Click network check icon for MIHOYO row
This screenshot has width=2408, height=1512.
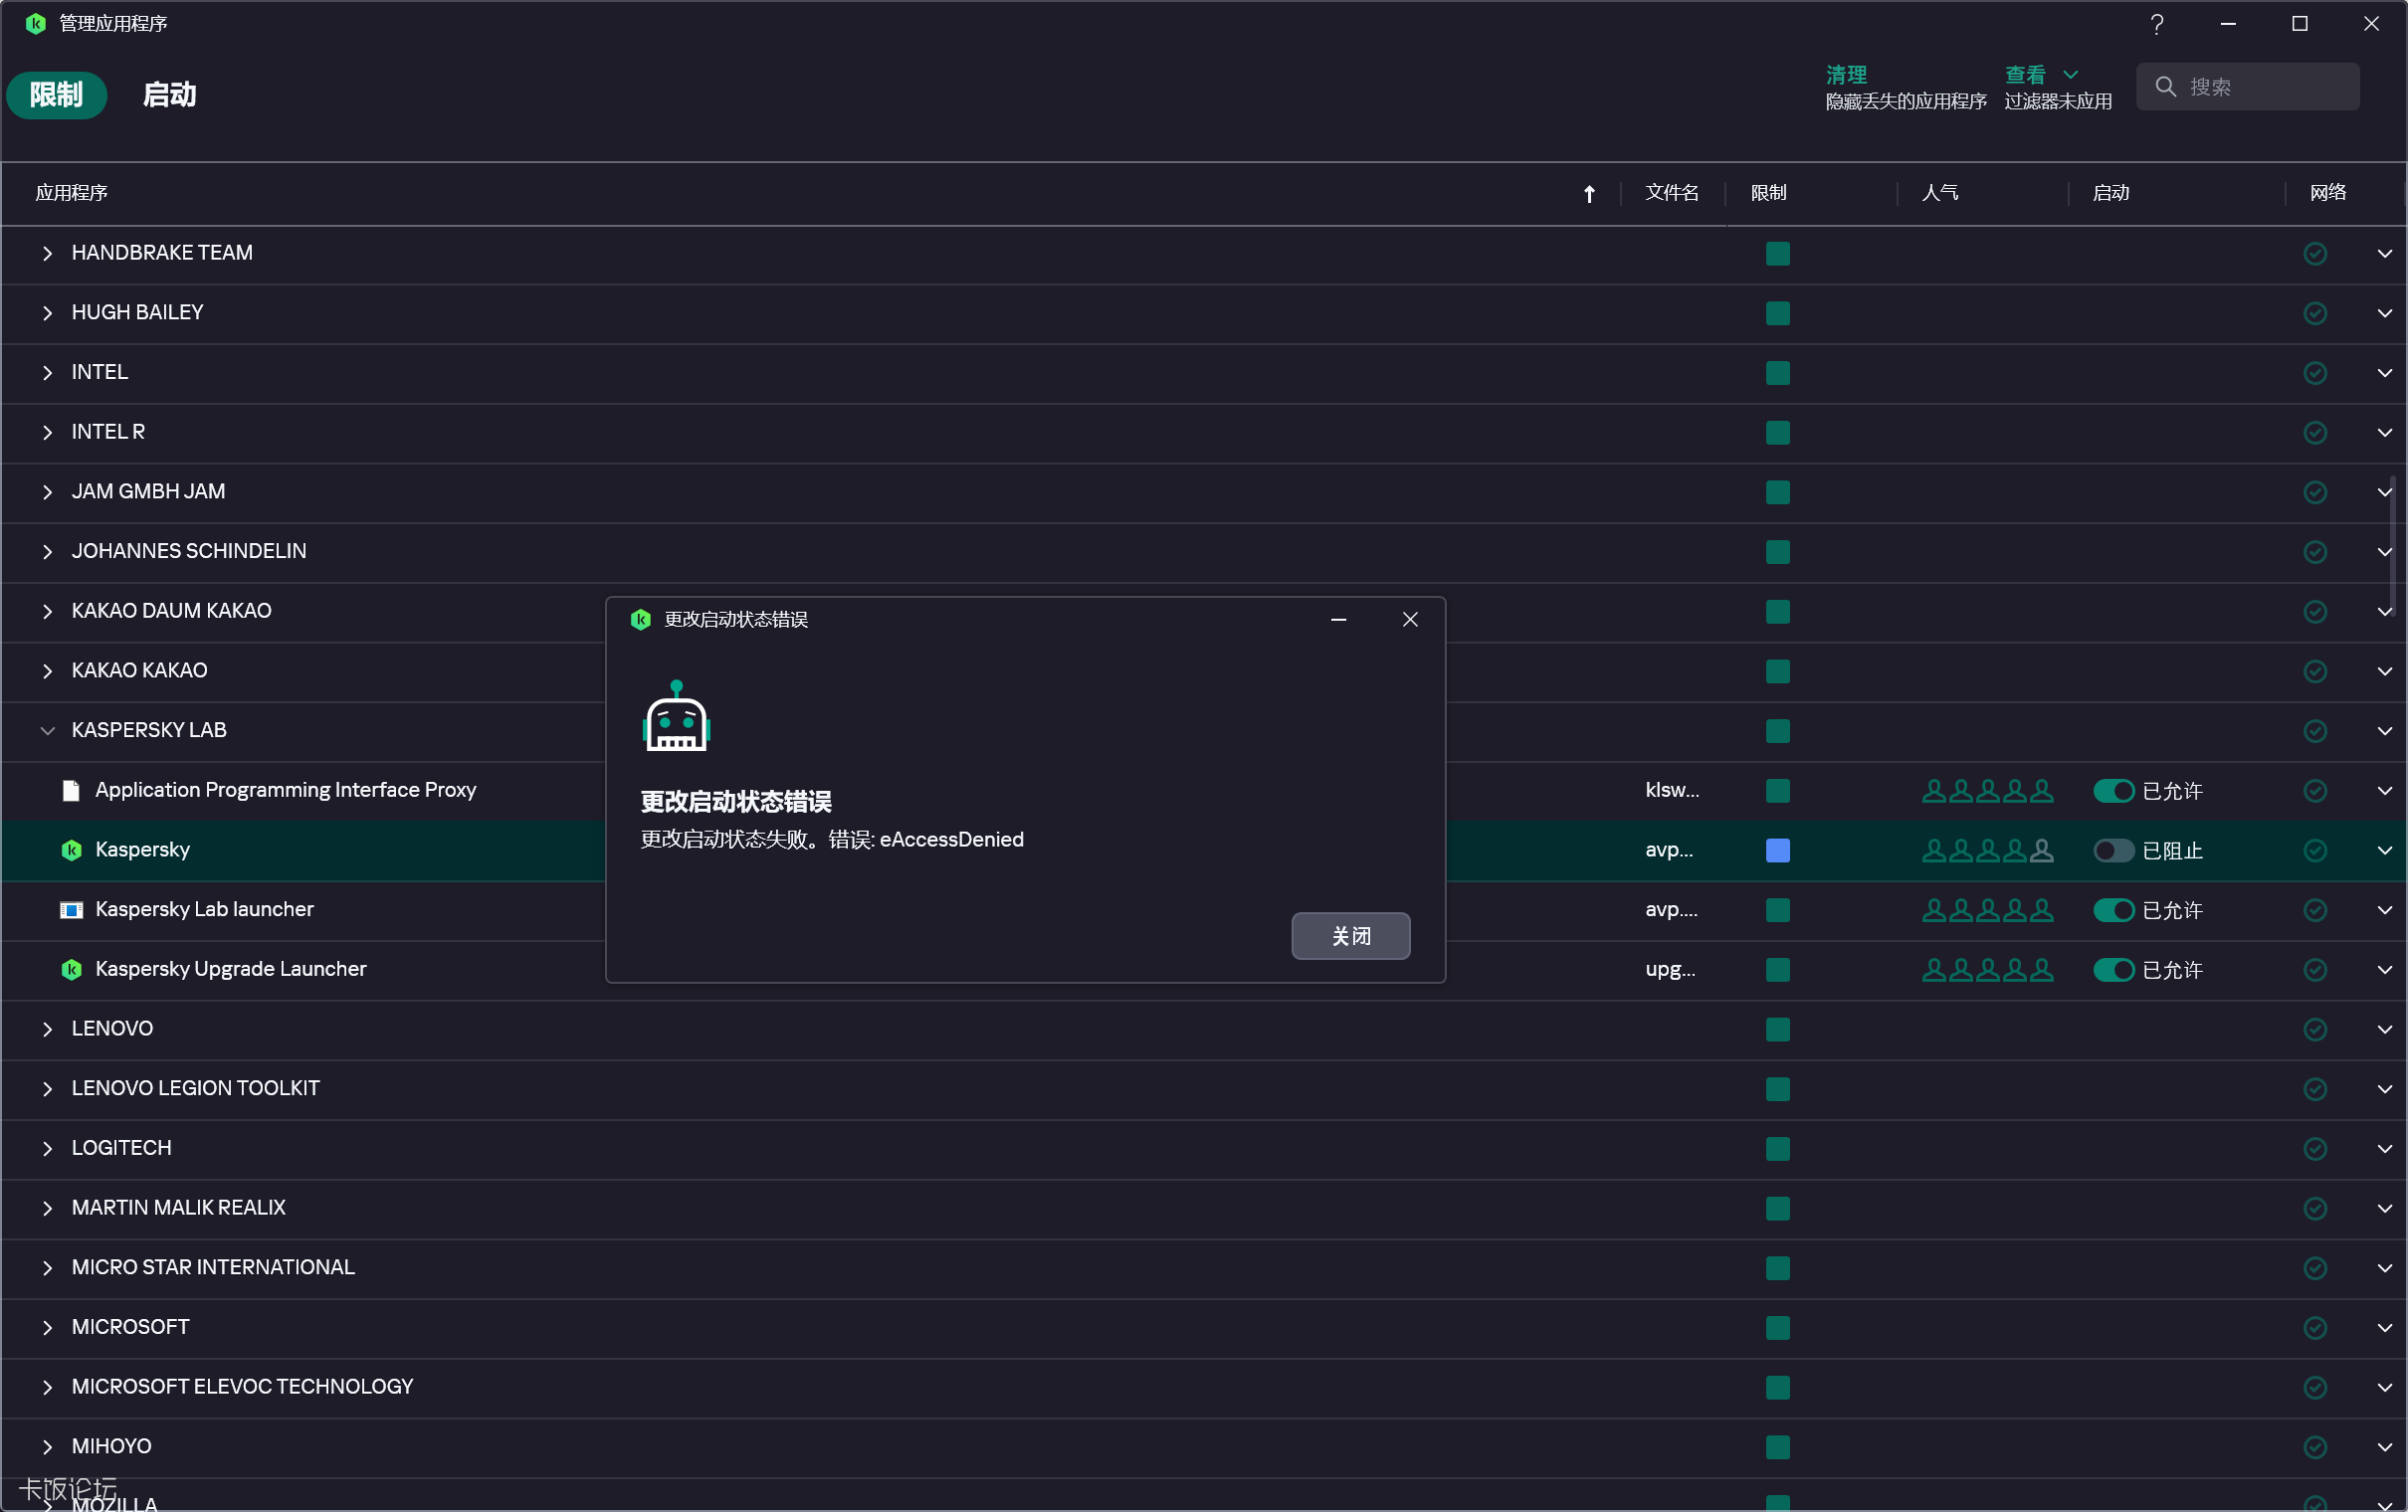[x=2315, y=1446]
